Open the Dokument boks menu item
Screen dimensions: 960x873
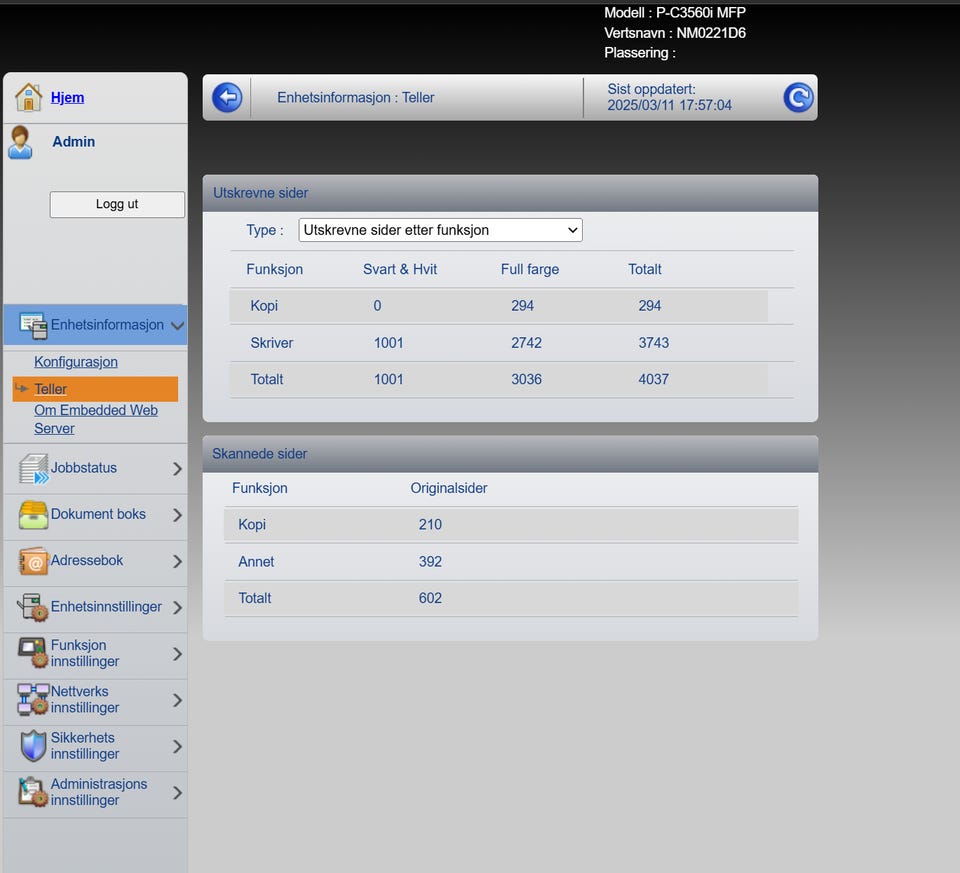98,514
